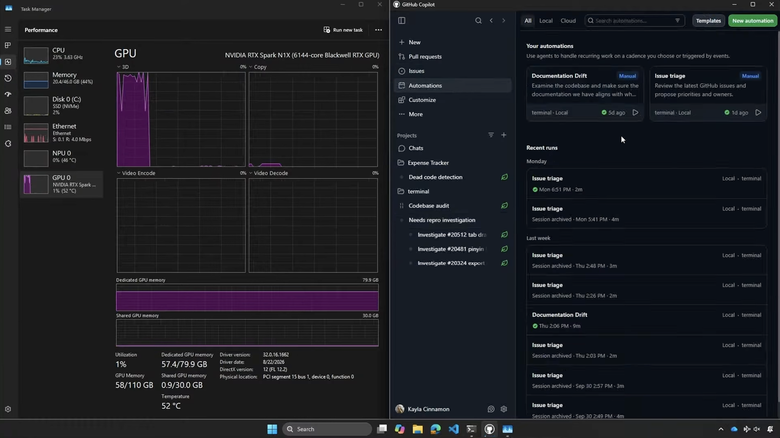Click the Shared GPU memory usage graph

point(247,332)
